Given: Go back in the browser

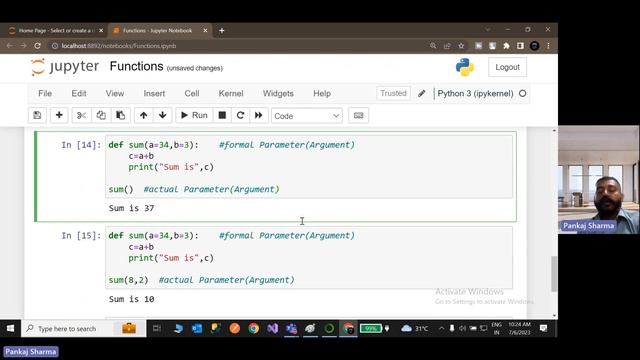Looking at the screenshot, I should 9,46.
